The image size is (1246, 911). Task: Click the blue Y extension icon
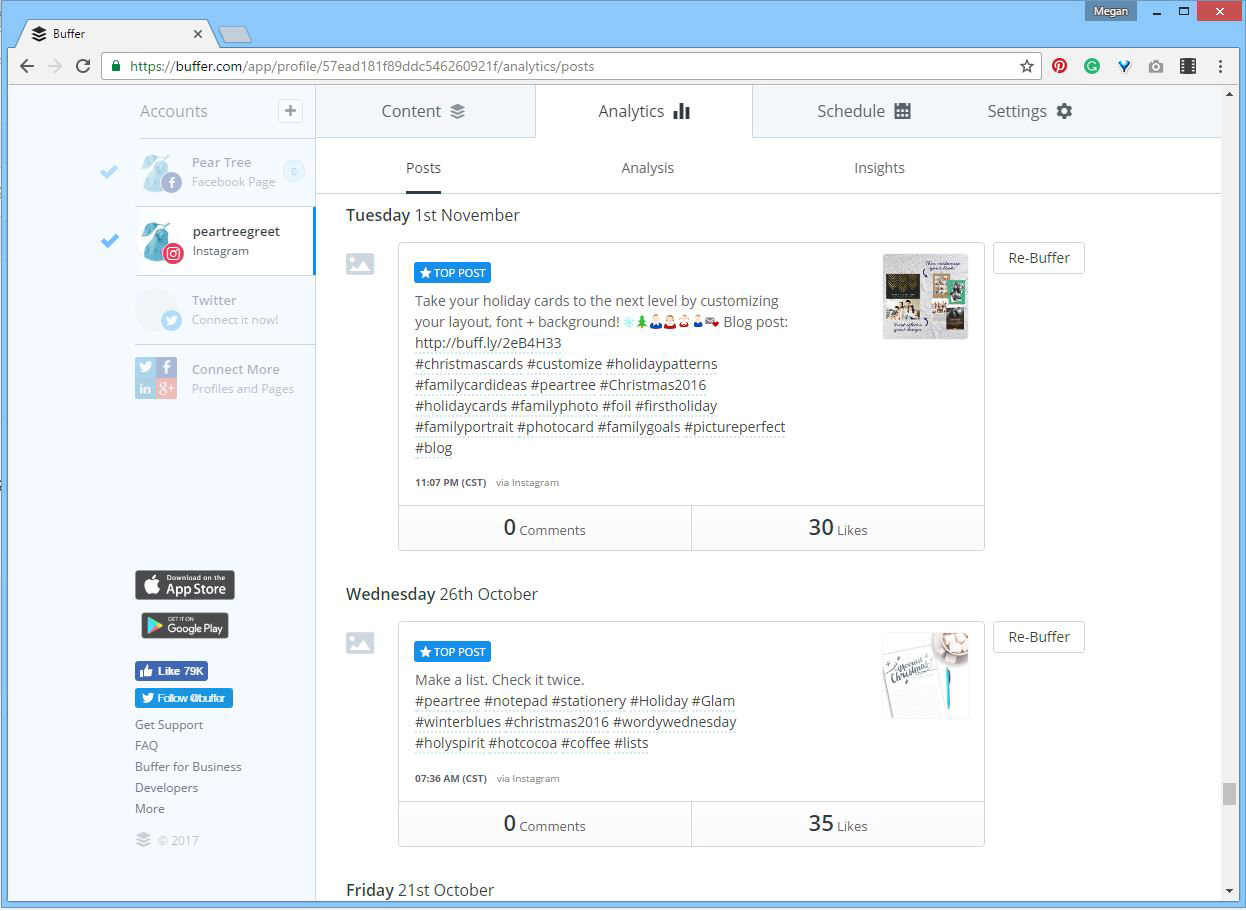pyautogui.click(x=1124, y=66)
